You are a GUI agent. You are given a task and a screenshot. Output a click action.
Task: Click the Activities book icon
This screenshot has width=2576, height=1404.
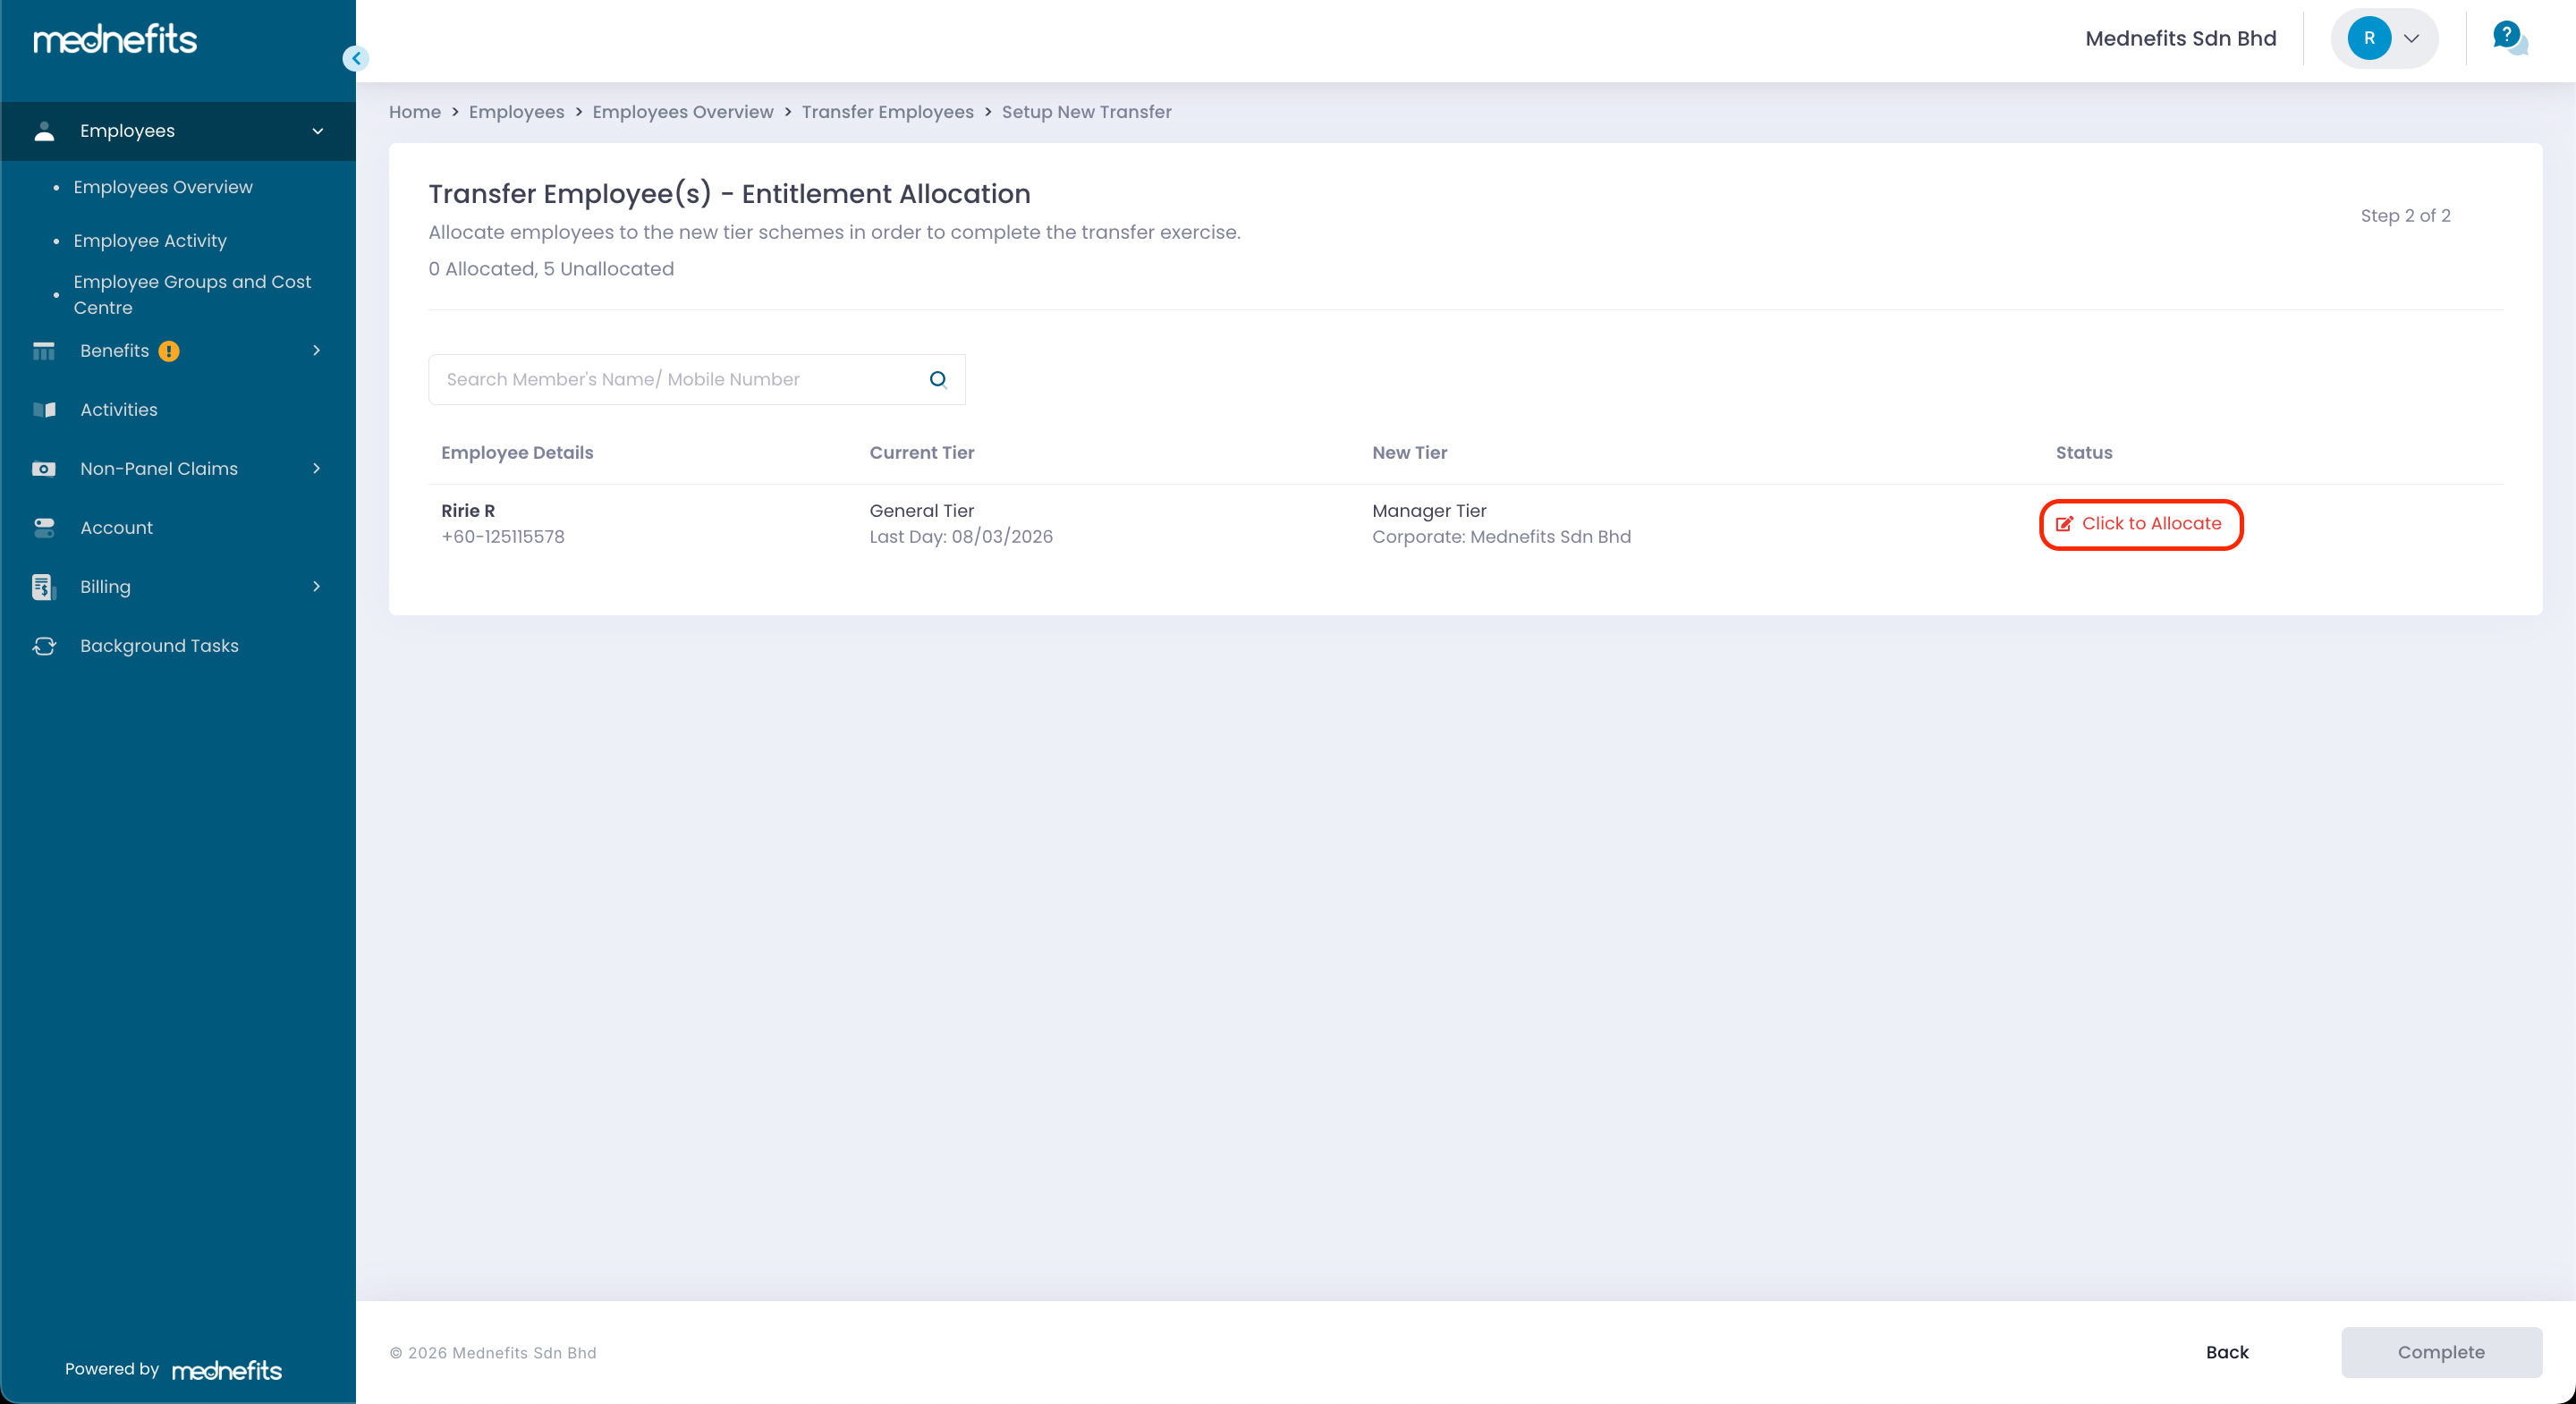coord(44,410)
